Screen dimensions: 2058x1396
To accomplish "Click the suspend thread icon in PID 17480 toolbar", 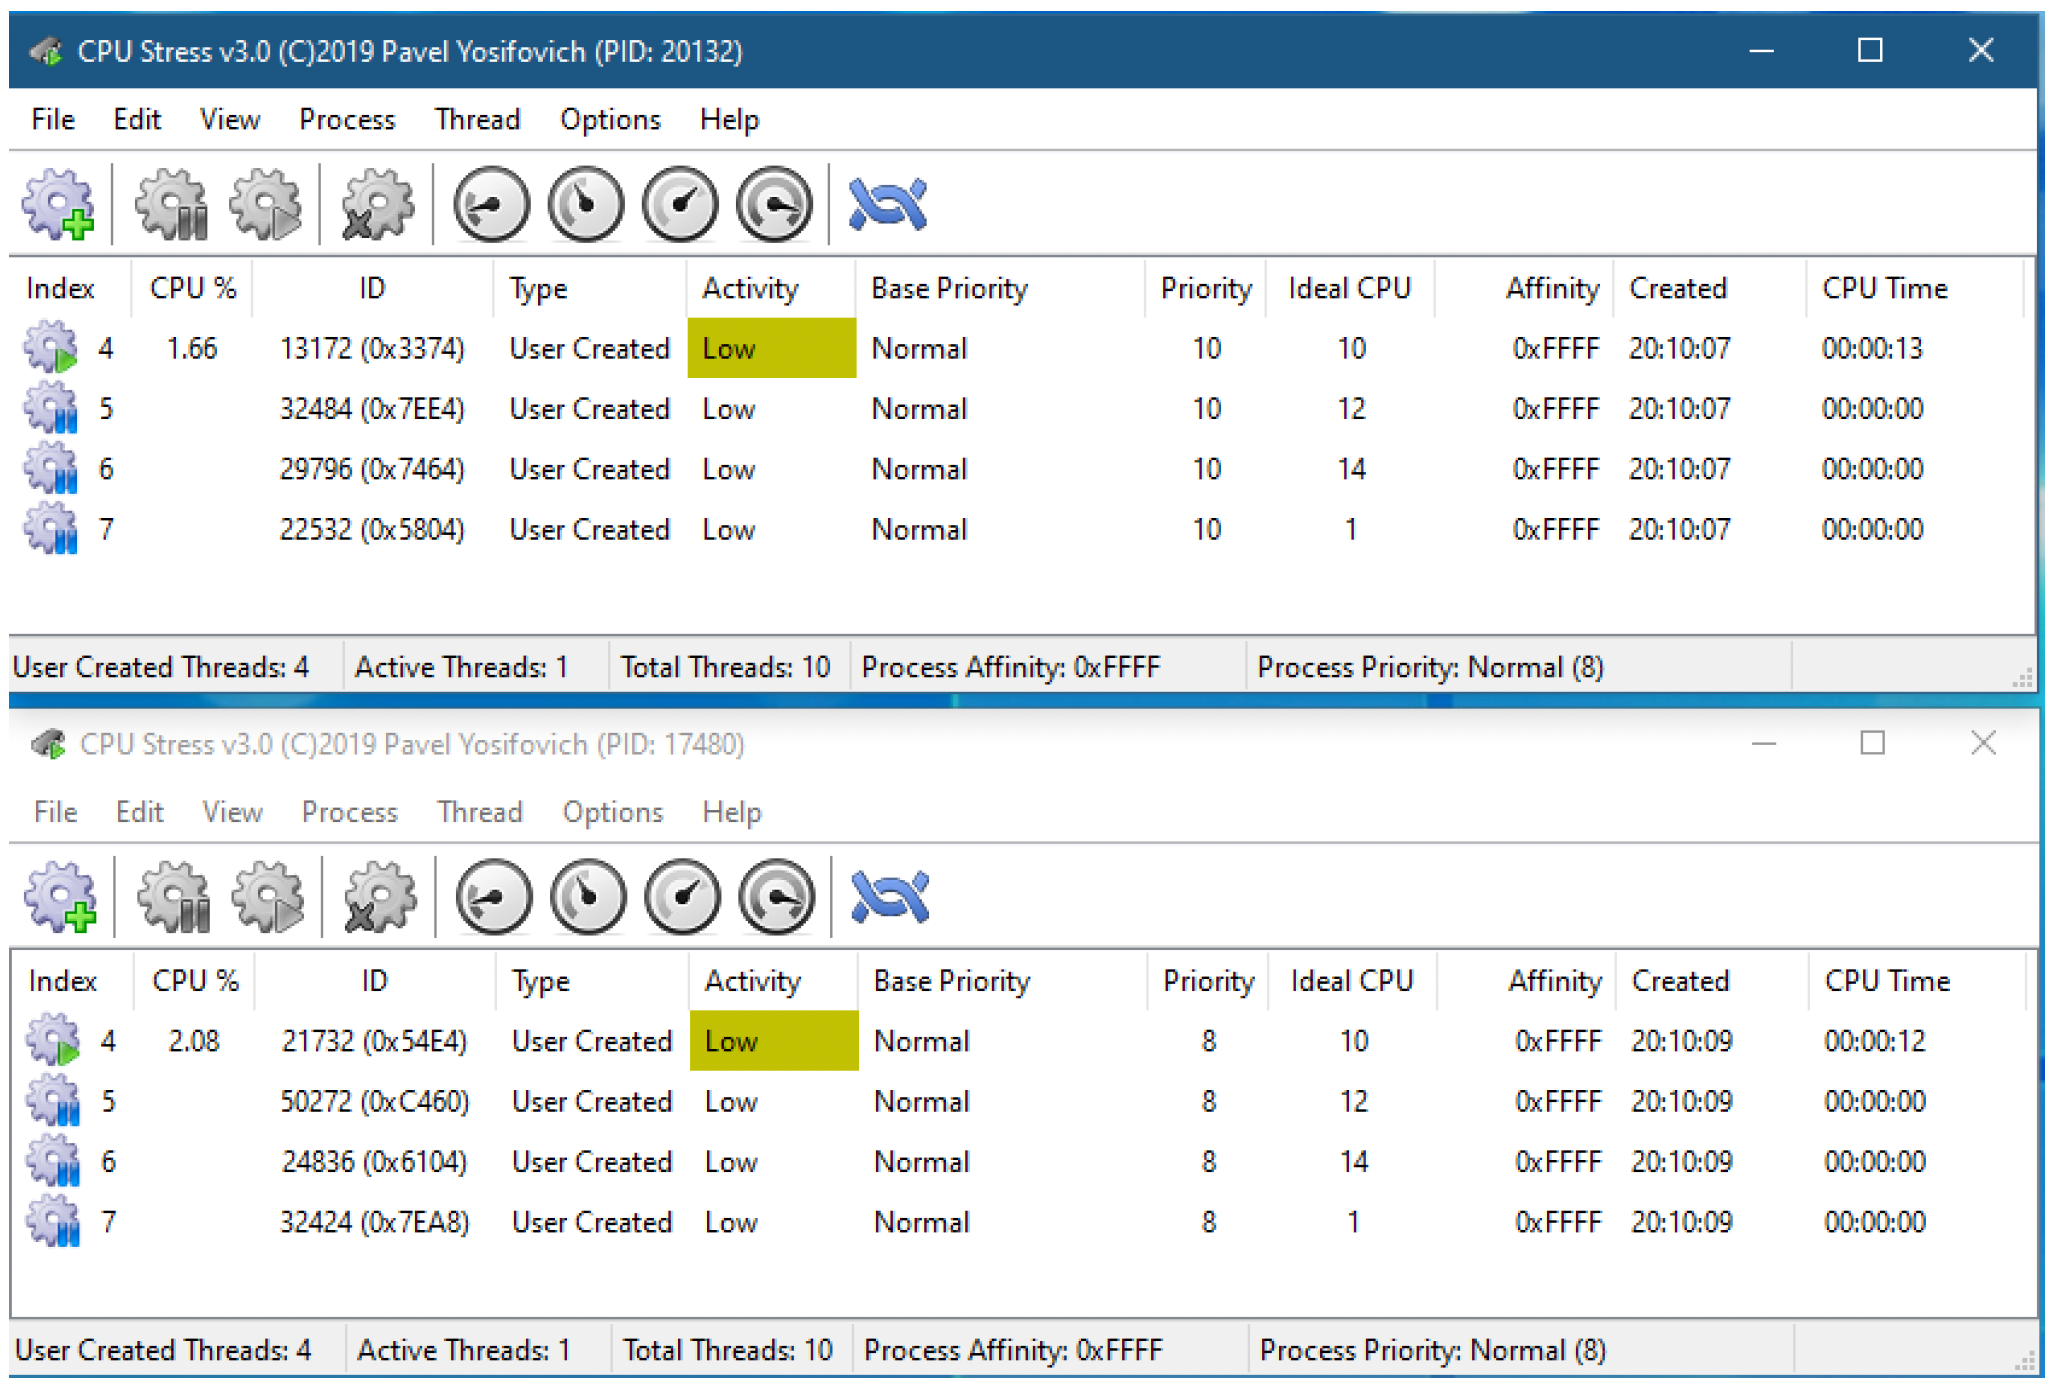I will [175, 897].
